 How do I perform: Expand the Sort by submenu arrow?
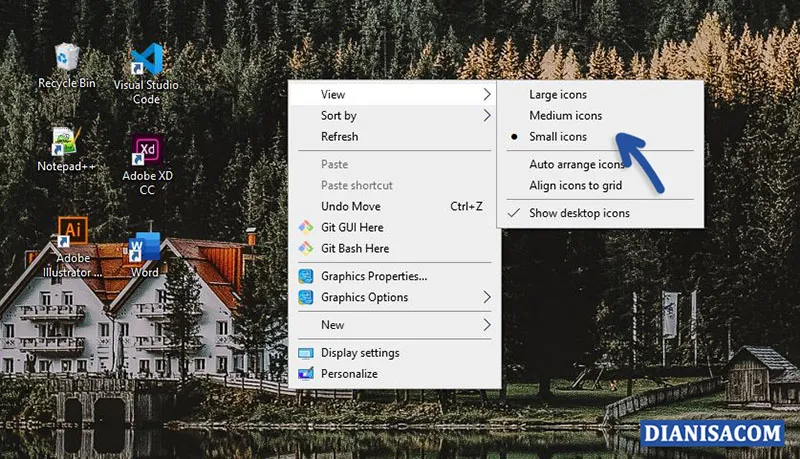click(487, 116)
